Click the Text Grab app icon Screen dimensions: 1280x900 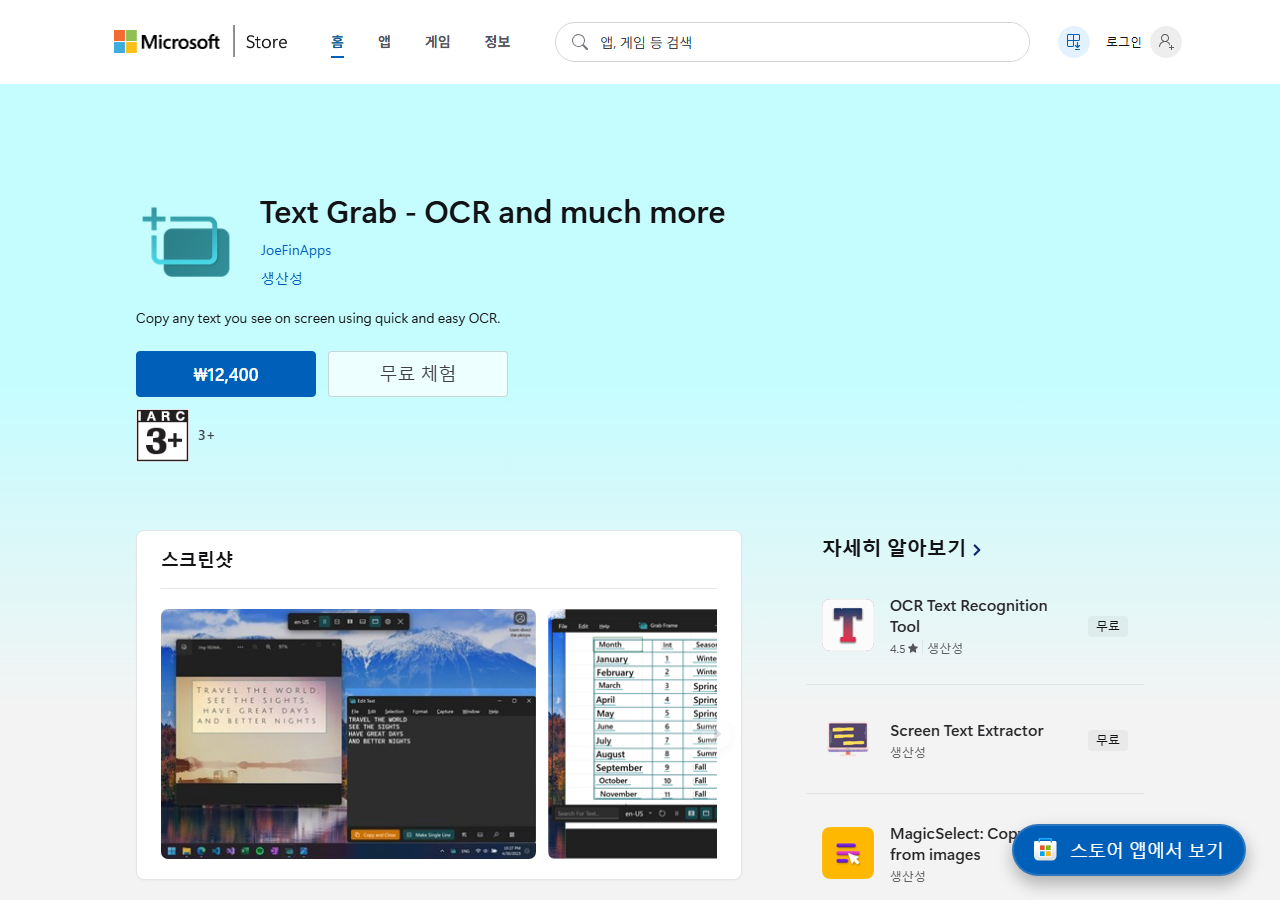(x=185, y=243)
